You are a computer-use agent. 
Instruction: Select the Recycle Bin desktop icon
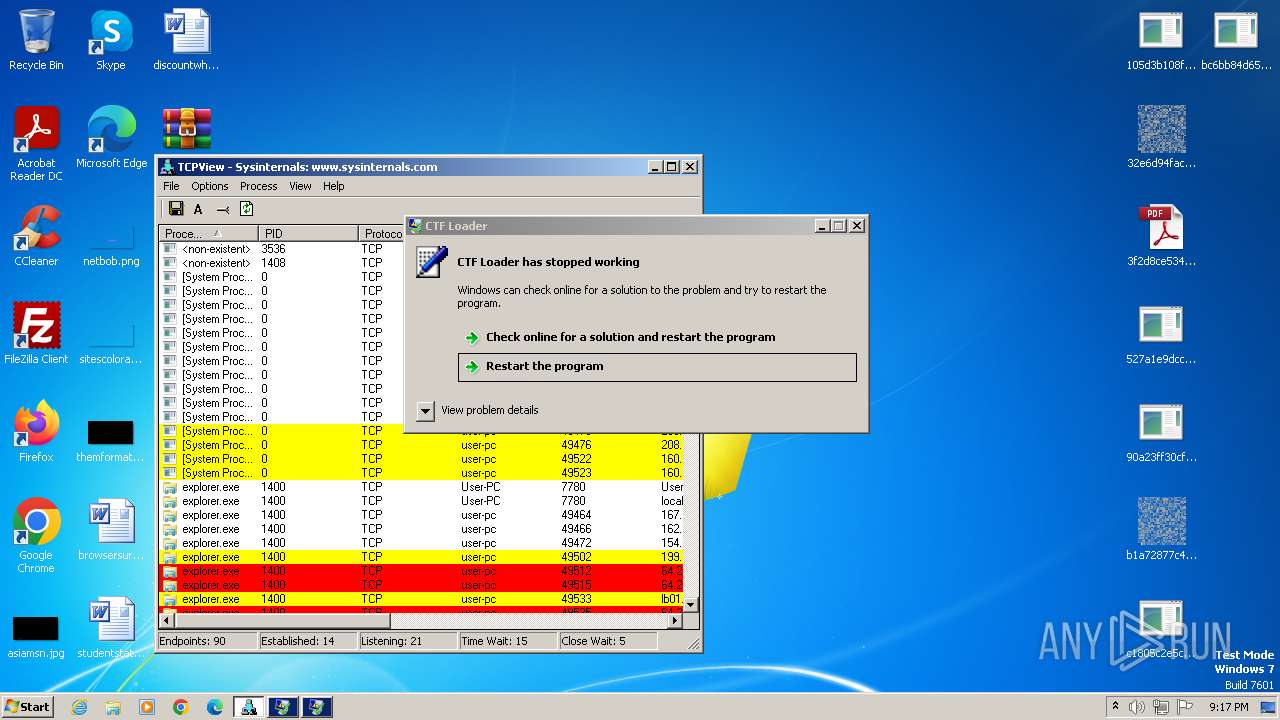click(36, 41)
